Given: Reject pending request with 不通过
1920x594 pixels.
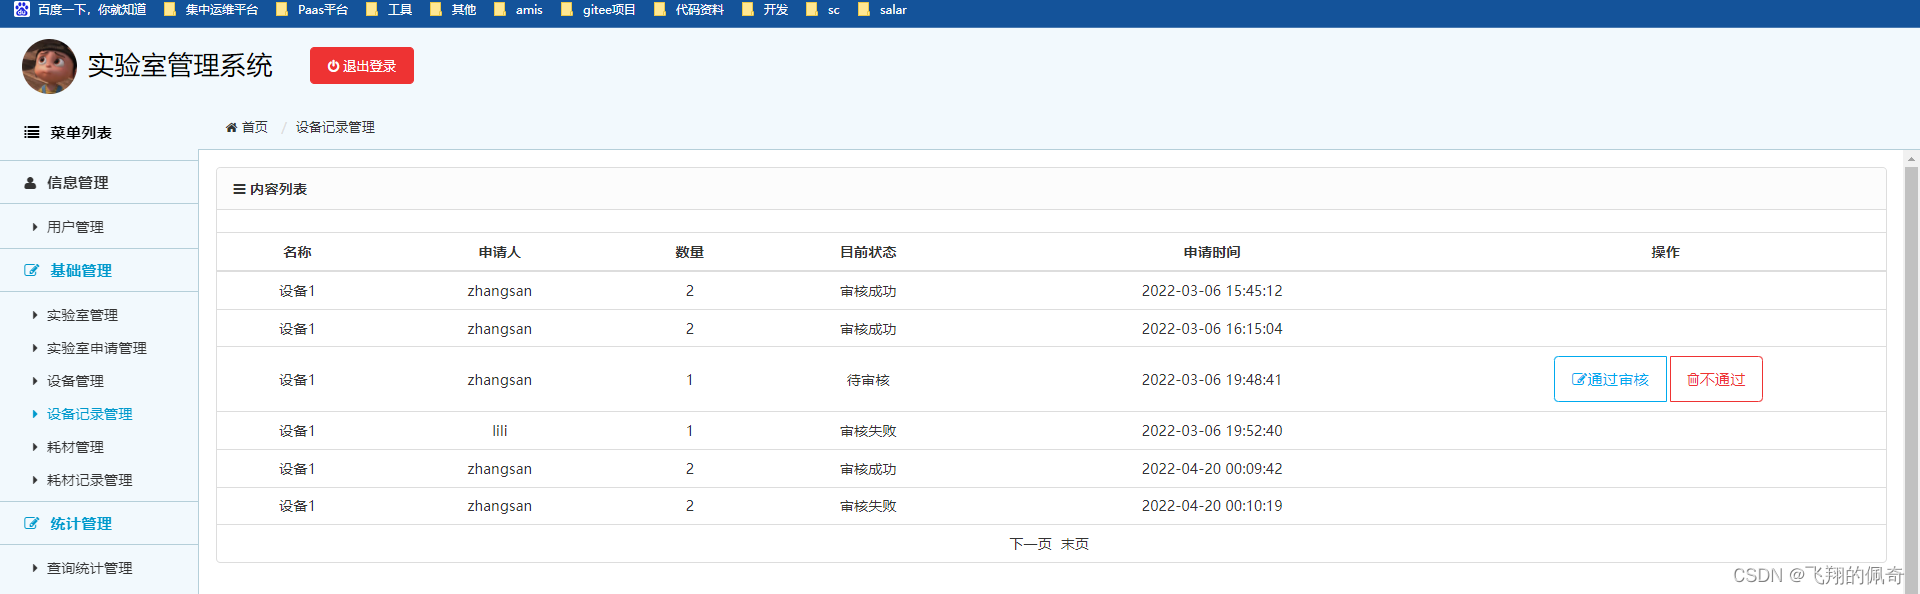Looking at the screenshot, I should (x=1716, y=380).
